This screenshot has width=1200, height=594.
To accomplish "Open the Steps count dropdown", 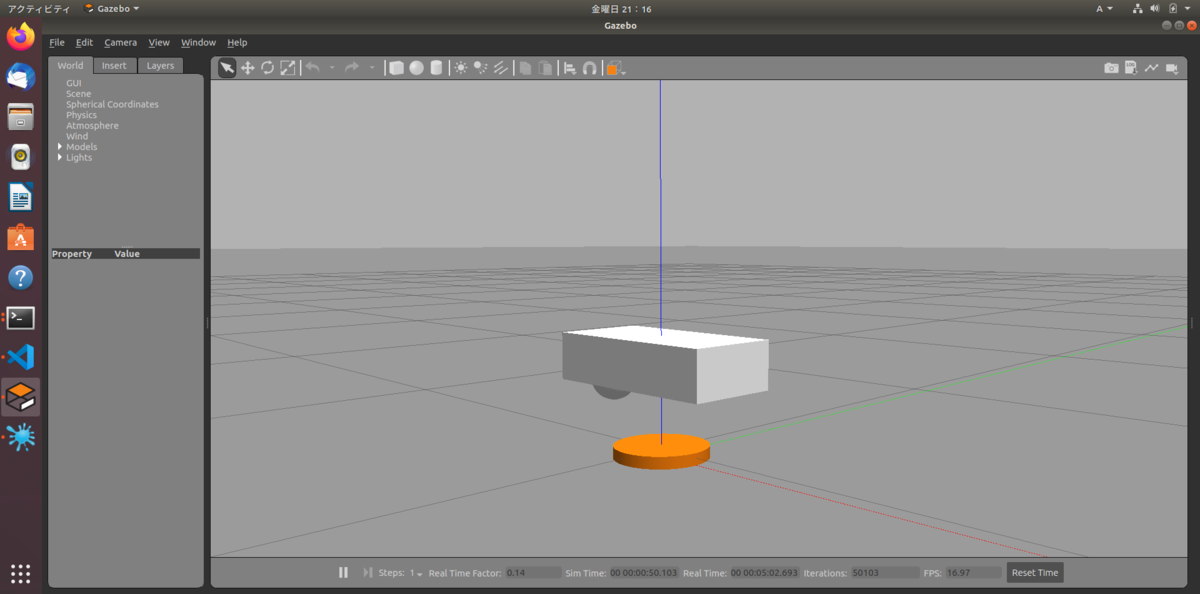I will coord(416,573).
